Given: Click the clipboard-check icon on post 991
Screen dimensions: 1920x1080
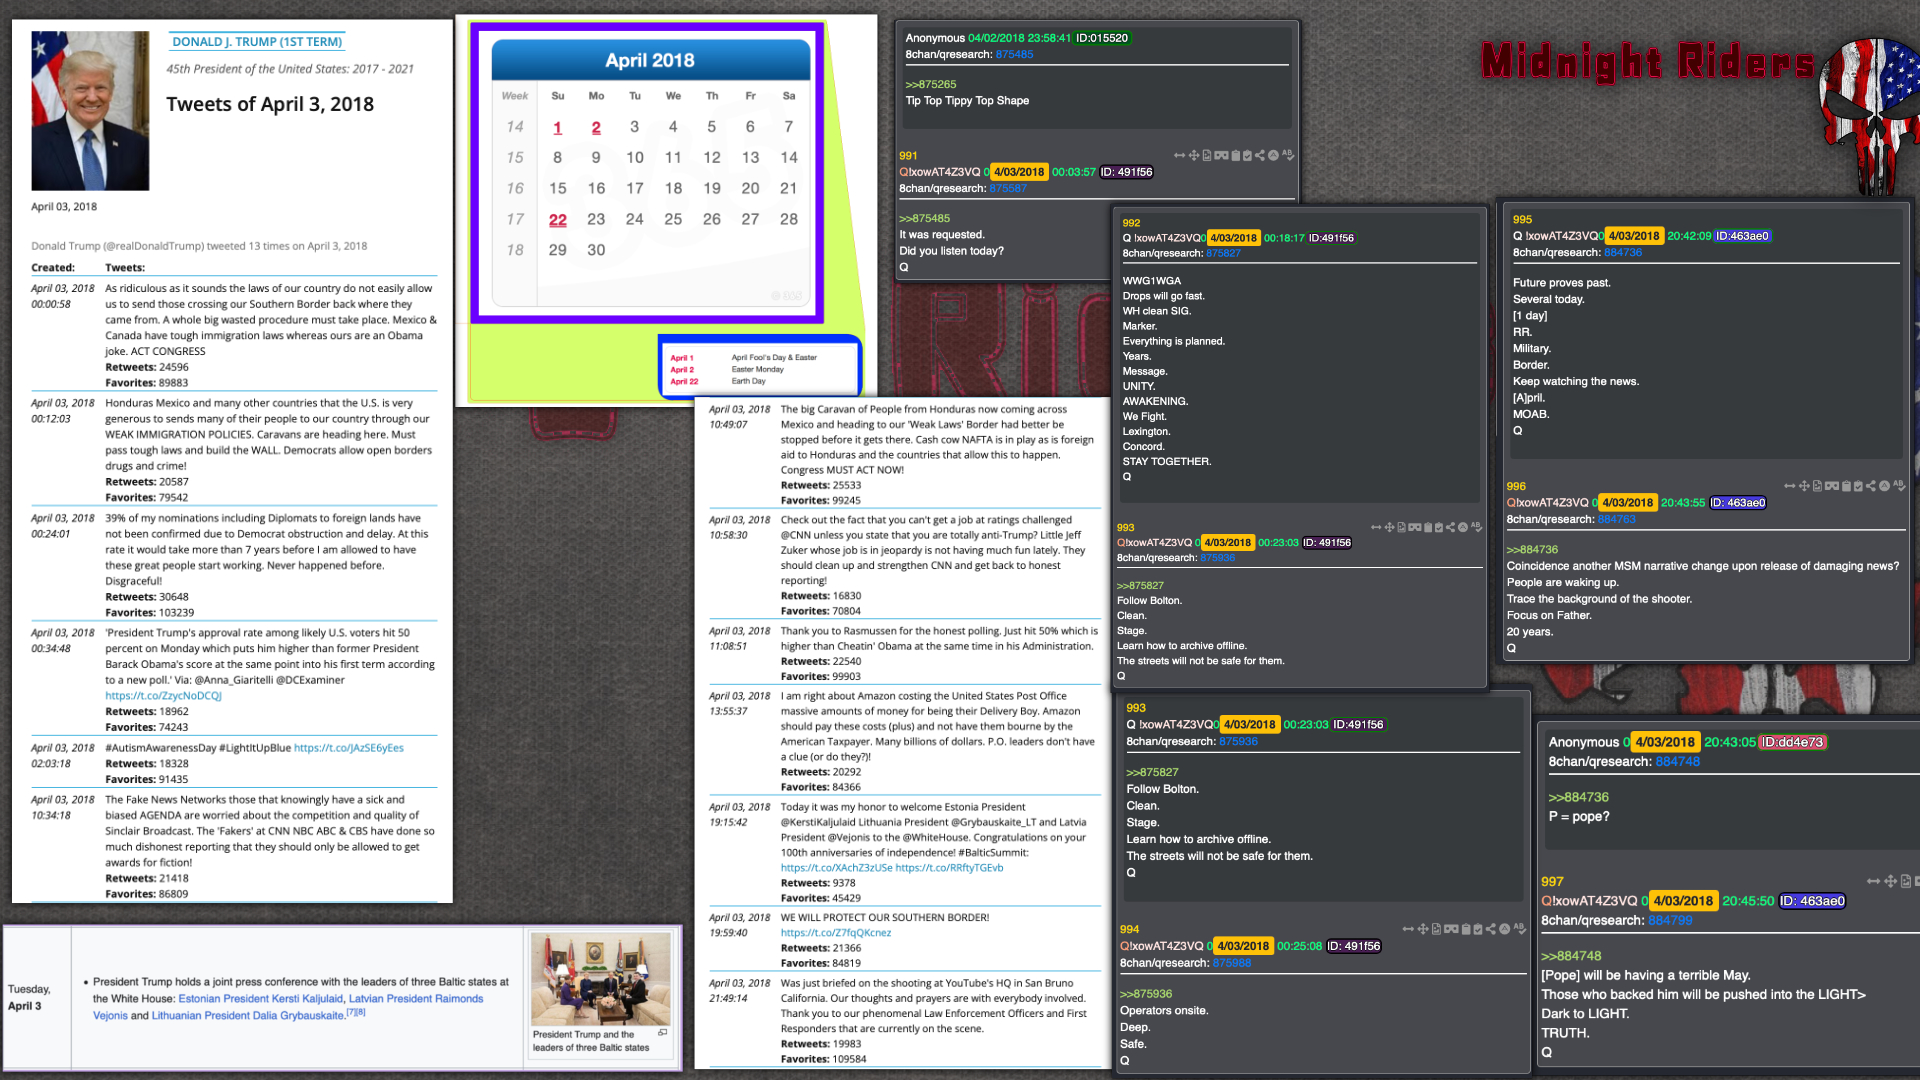Looking at the screenshot, I should (x=1247, y=155).
